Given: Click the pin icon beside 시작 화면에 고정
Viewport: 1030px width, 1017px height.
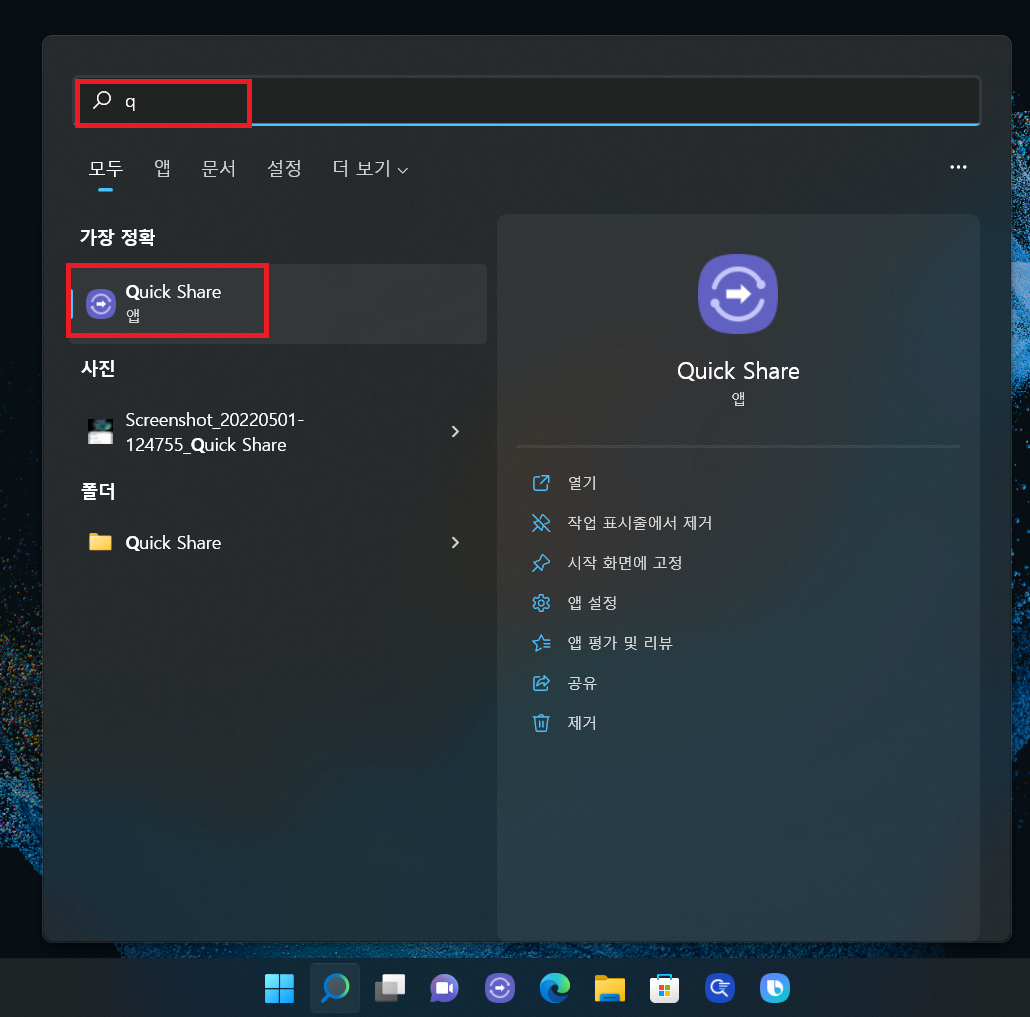Looking at the screenshot, I should click(x=541, y=563).
